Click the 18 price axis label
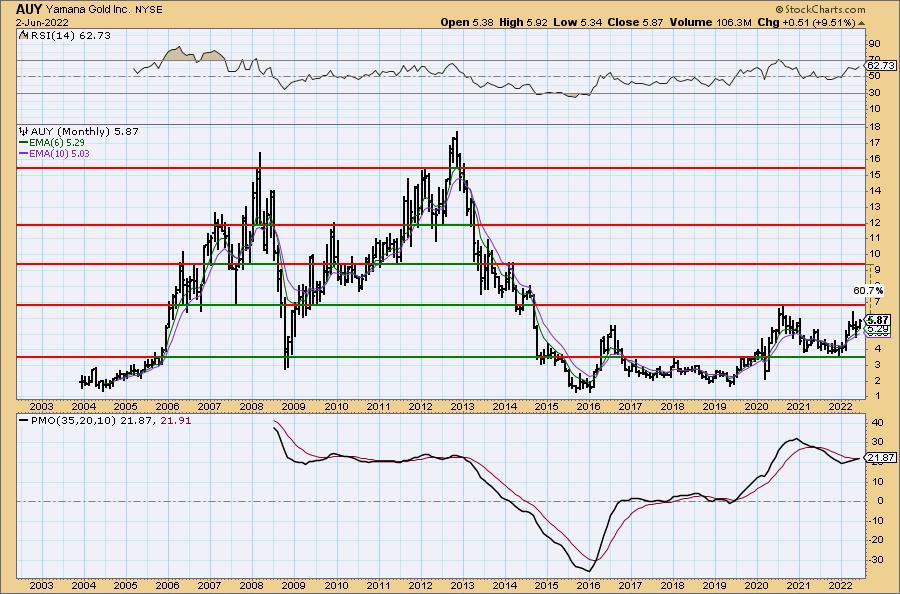The height and width of the screenshot is (594, 900). pos(875,127)
